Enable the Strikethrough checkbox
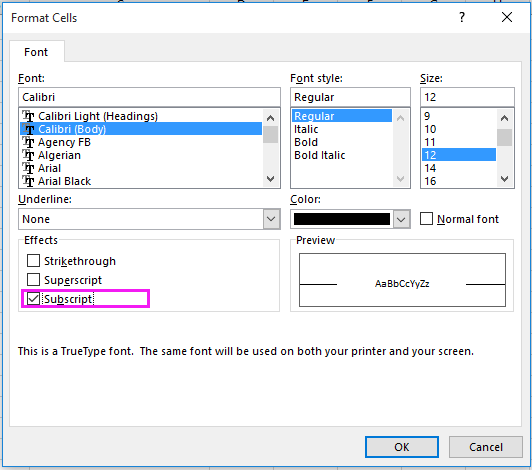The height and width of the screenshot is (470, 532). [33, 261]
